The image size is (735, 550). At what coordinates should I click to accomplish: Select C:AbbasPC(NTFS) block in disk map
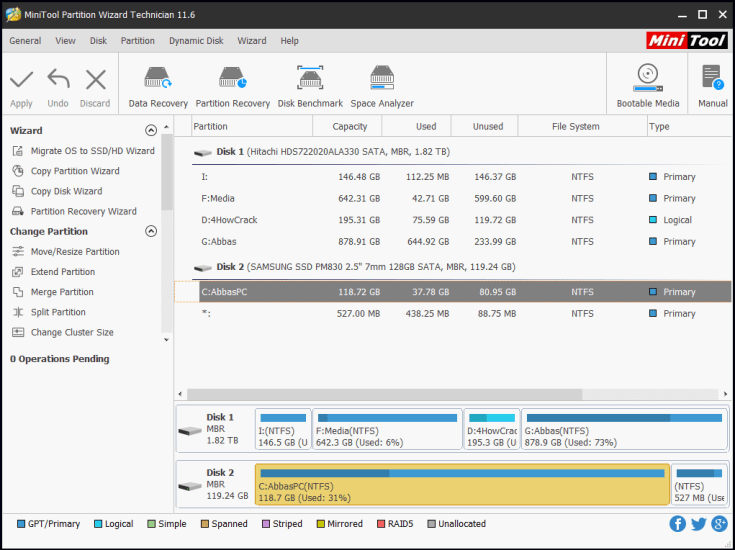462,485
